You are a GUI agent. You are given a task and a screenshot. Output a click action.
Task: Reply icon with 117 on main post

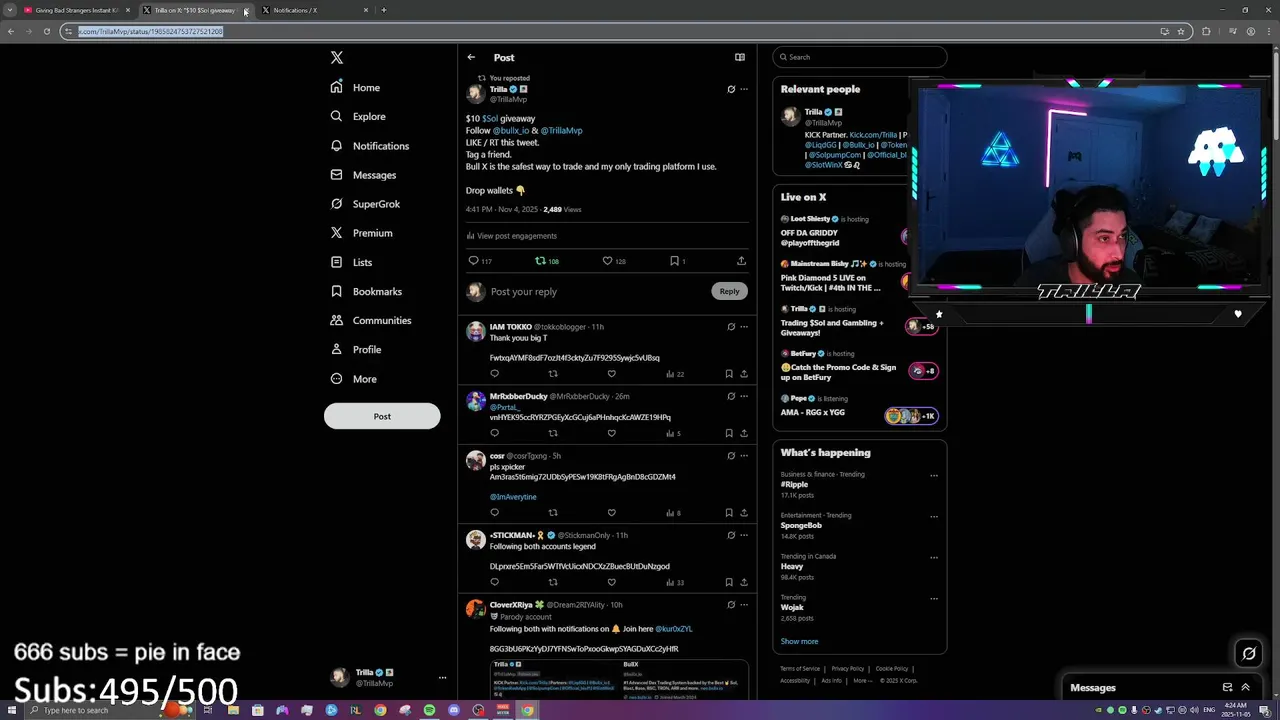click(x=480, y=261)
